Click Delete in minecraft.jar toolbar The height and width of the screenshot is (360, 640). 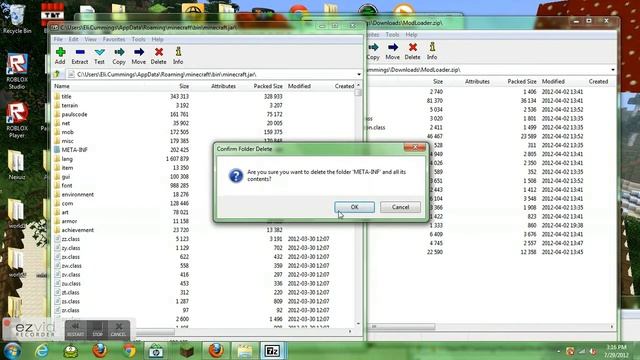point(158,56)
